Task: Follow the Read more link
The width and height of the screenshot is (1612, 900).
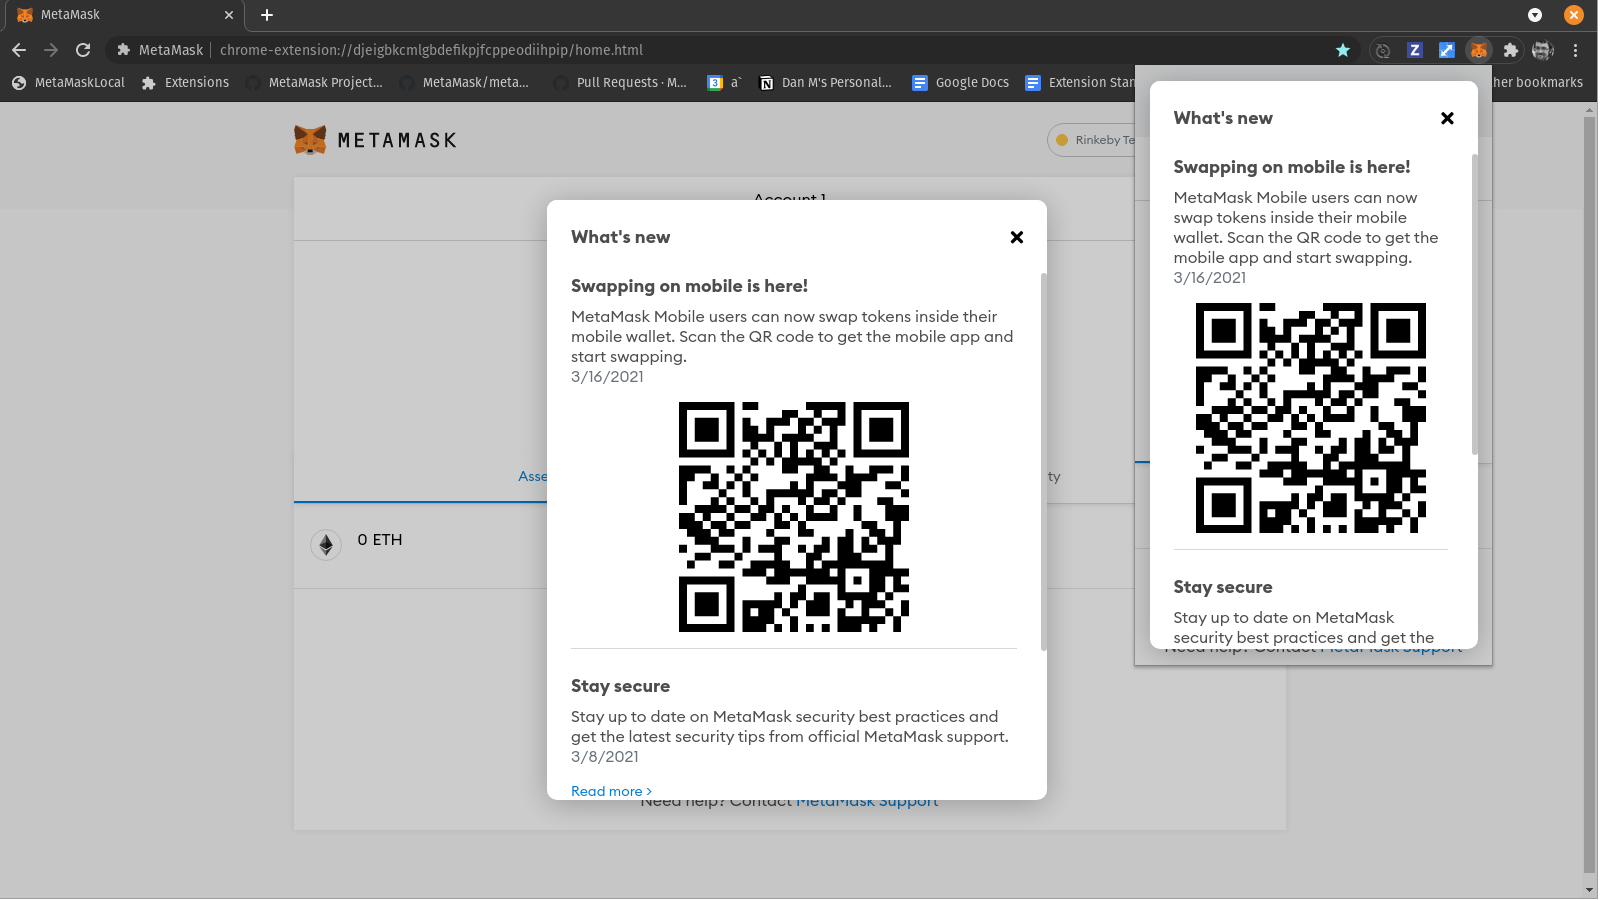Action: (611, 791)
